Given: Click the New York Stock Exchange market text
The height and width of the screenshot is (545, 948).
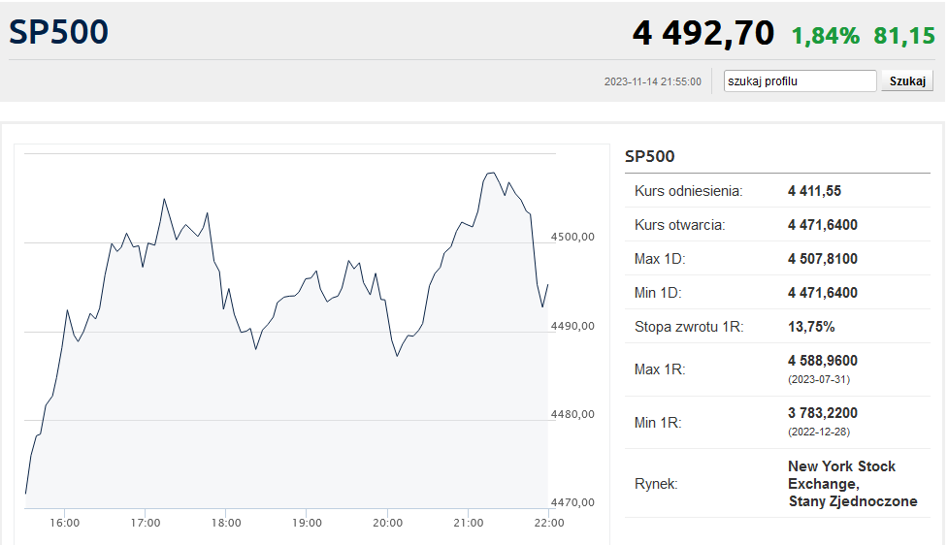Looking at the screenshot, I should 842,475.
